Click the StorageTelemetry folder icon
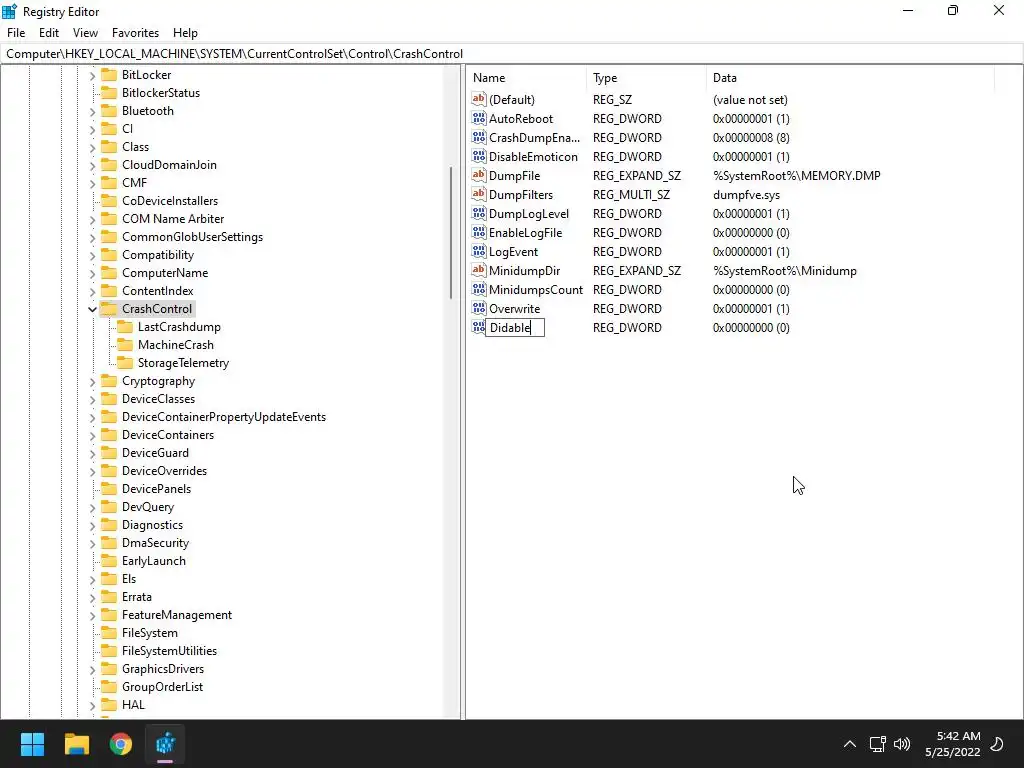The image size is (1024, 768). click(x=125, y=362)
